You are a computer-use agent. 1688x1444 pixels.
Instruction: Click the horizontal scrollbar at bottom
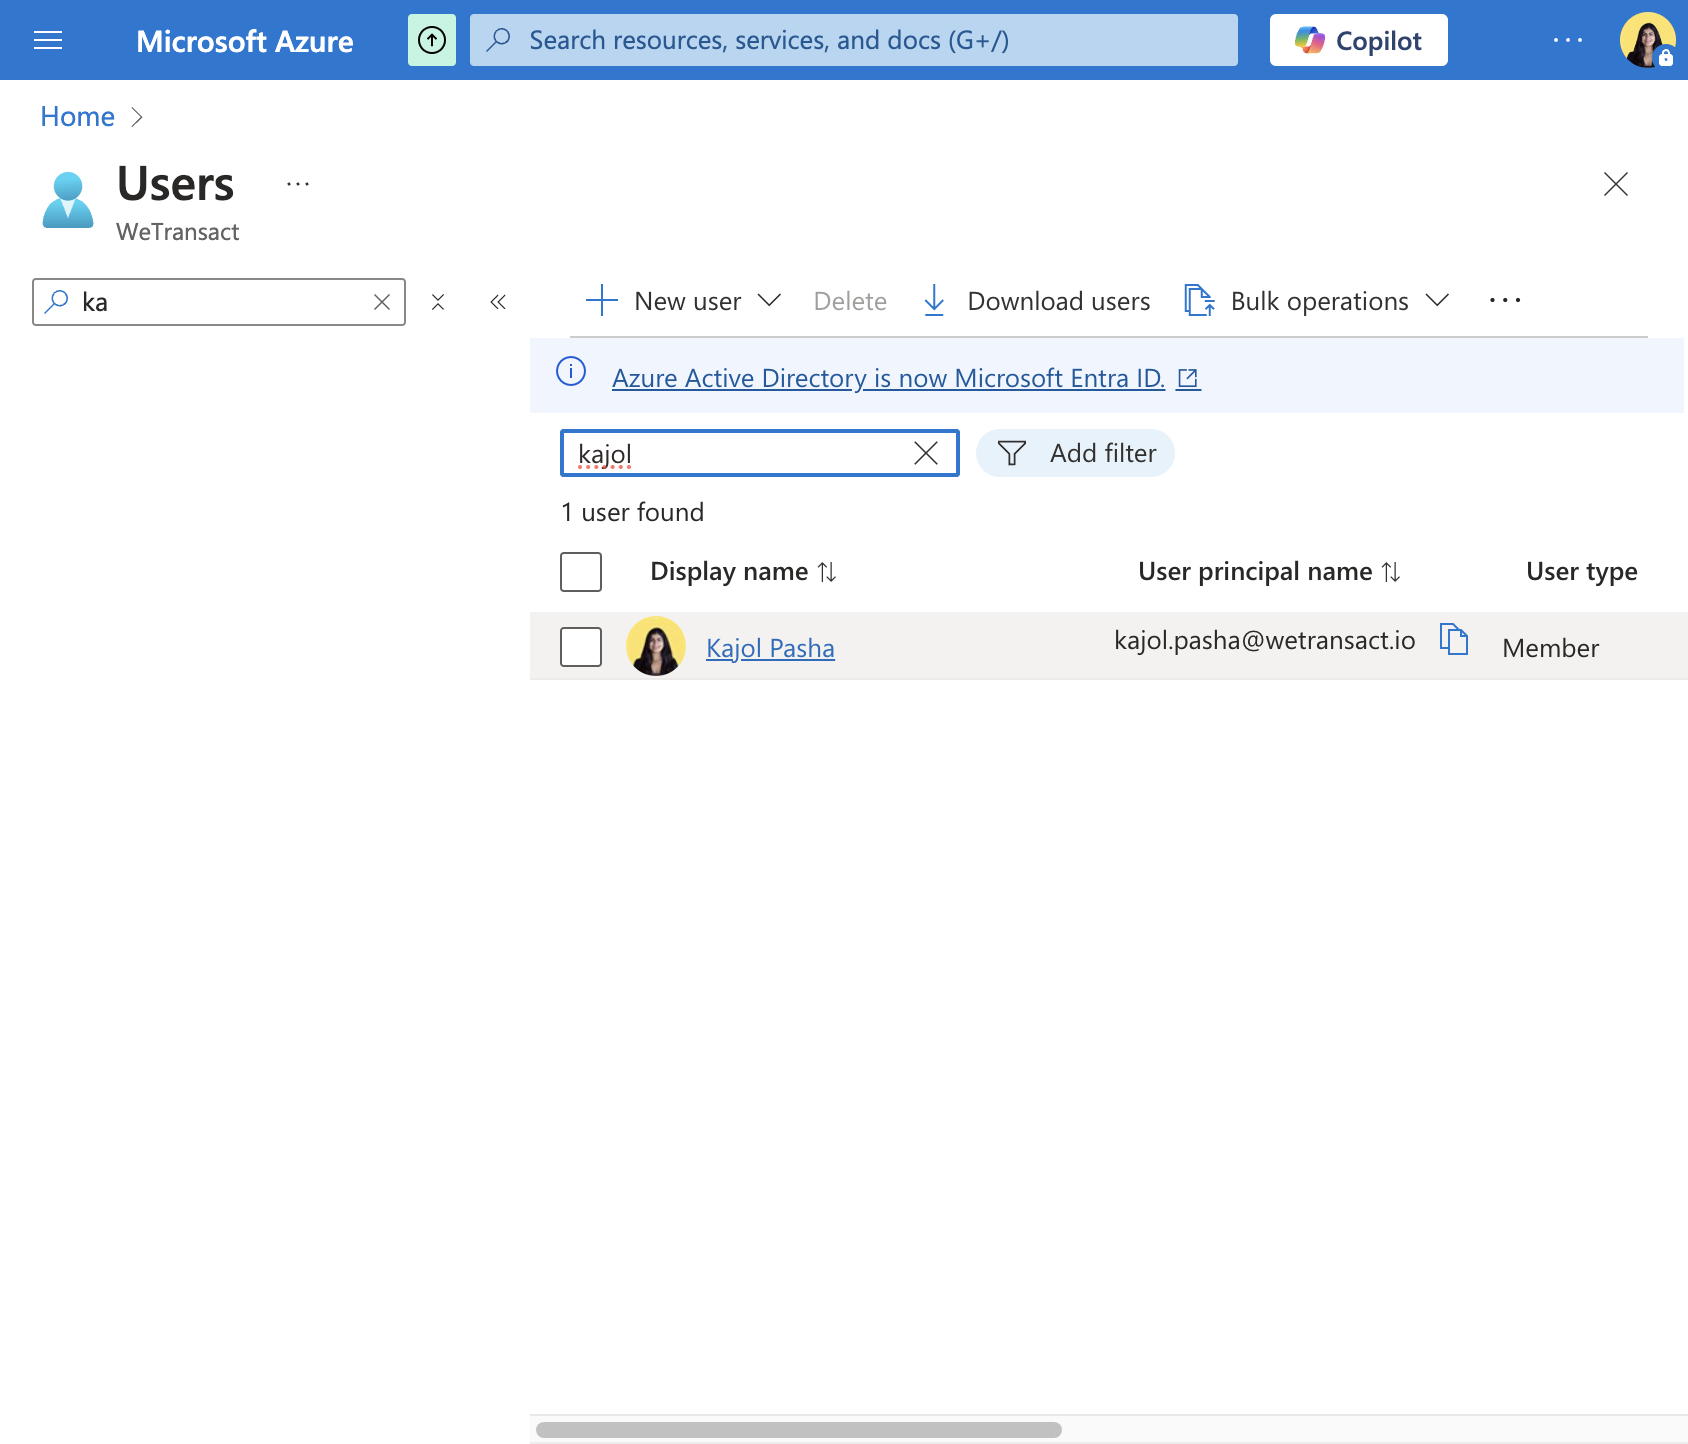click(798, 1430)
